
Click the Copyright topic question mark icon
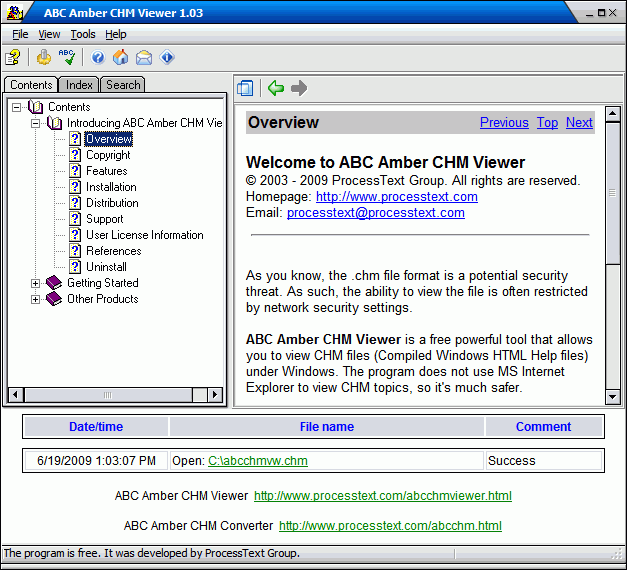pyautogui.click(x=75, y=155)
